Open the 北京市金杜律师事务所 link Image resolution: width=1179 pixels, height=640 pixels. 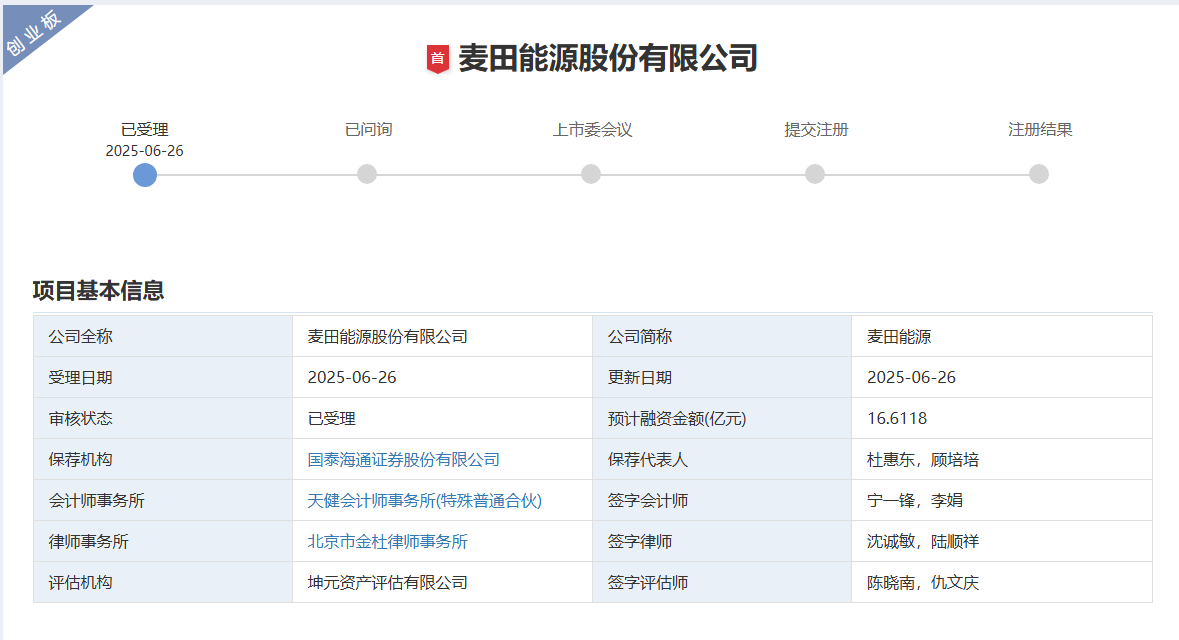click(x=387, y=541)
